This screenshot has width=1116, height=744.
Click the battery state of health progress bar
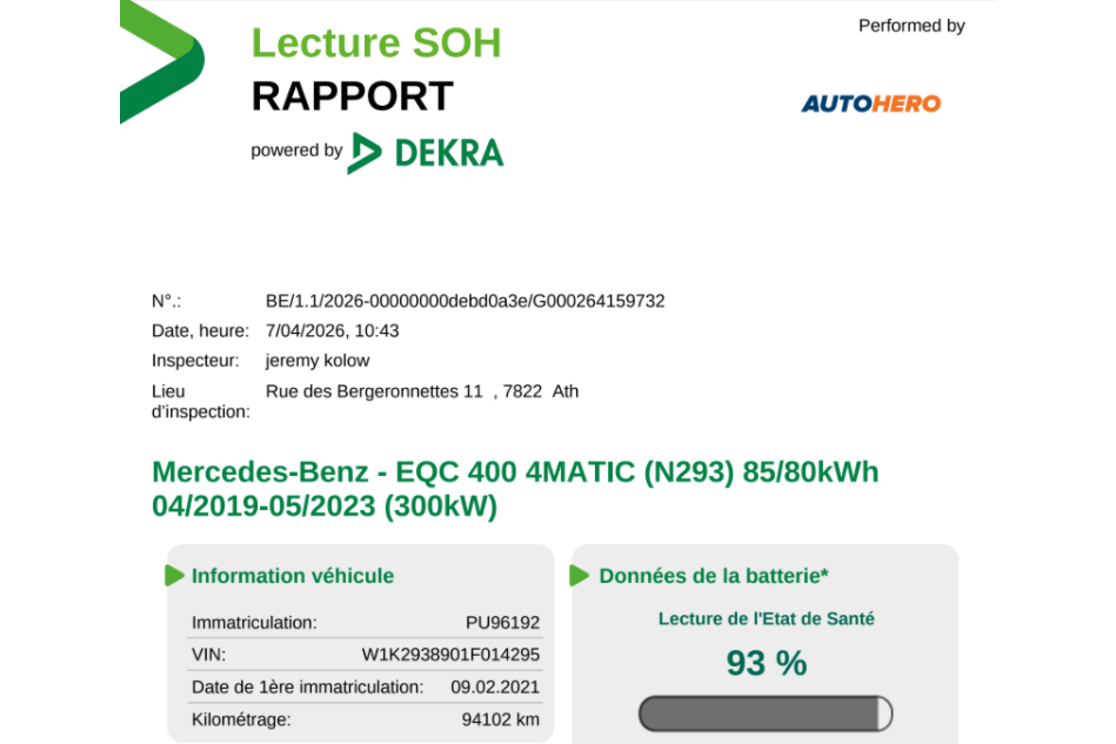pyautogui.click(x=766, y=713)
